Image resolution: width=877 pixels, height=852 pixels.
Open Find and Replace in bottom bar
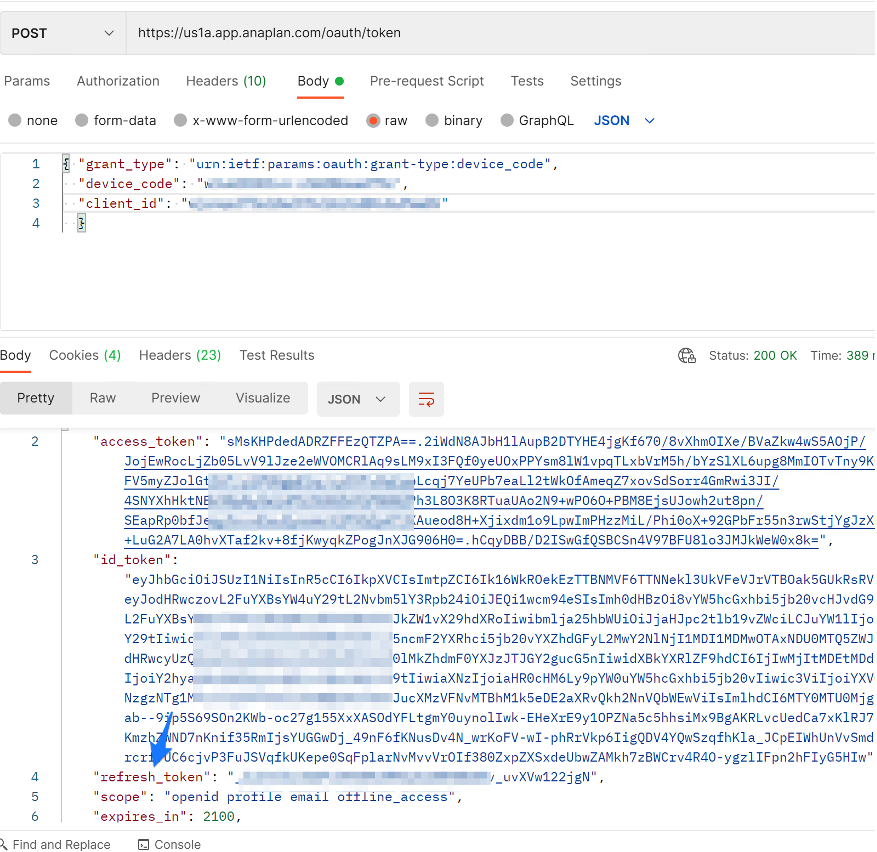pos(55,844)
